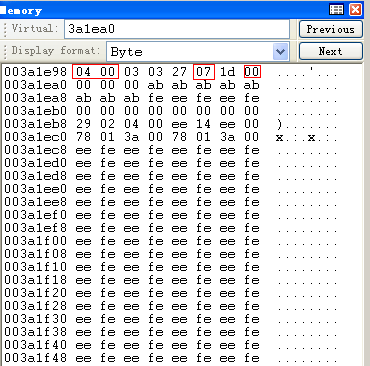Close the Memory window
This screenshot has height=366, width=370.
pos(356,10)
